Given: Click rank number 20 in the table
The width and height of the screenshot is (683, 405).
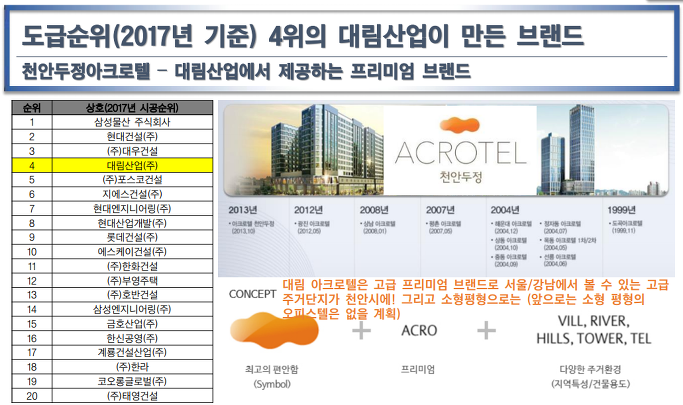Looking at the screenshot, I should click(x=32, y=396).
